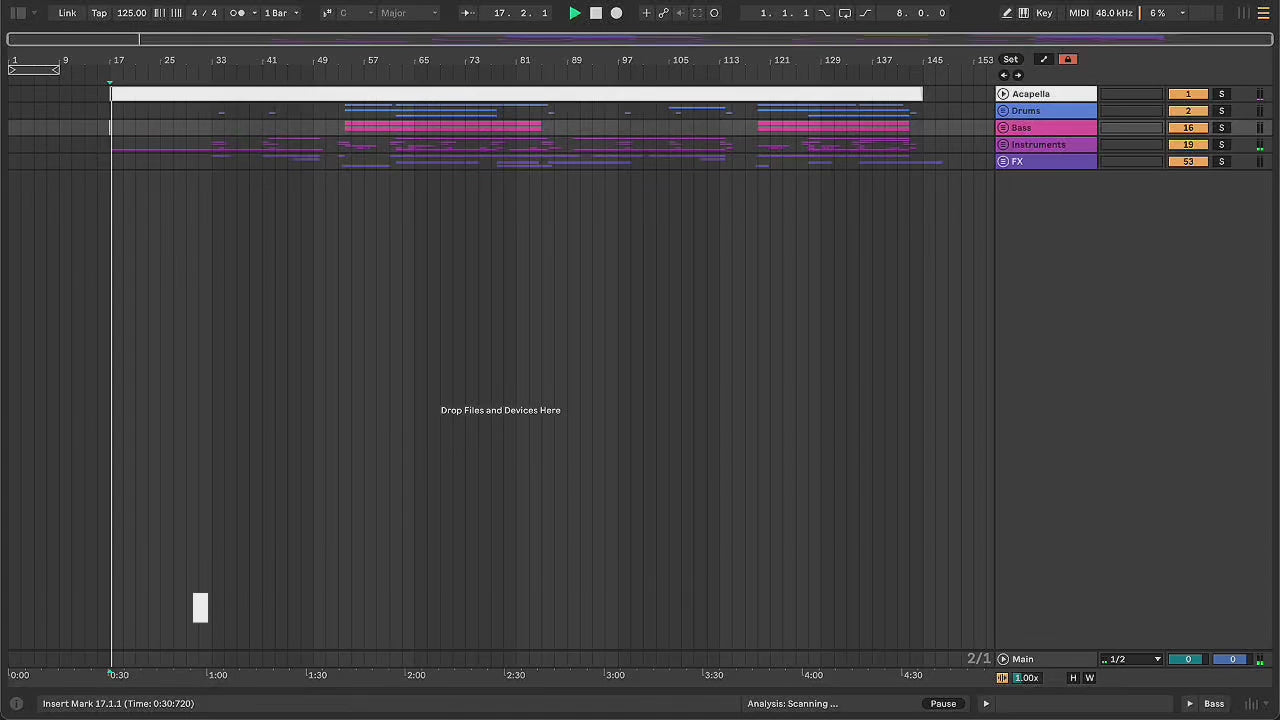
Task: Toggle the metronome
Action: pos(238,13)
